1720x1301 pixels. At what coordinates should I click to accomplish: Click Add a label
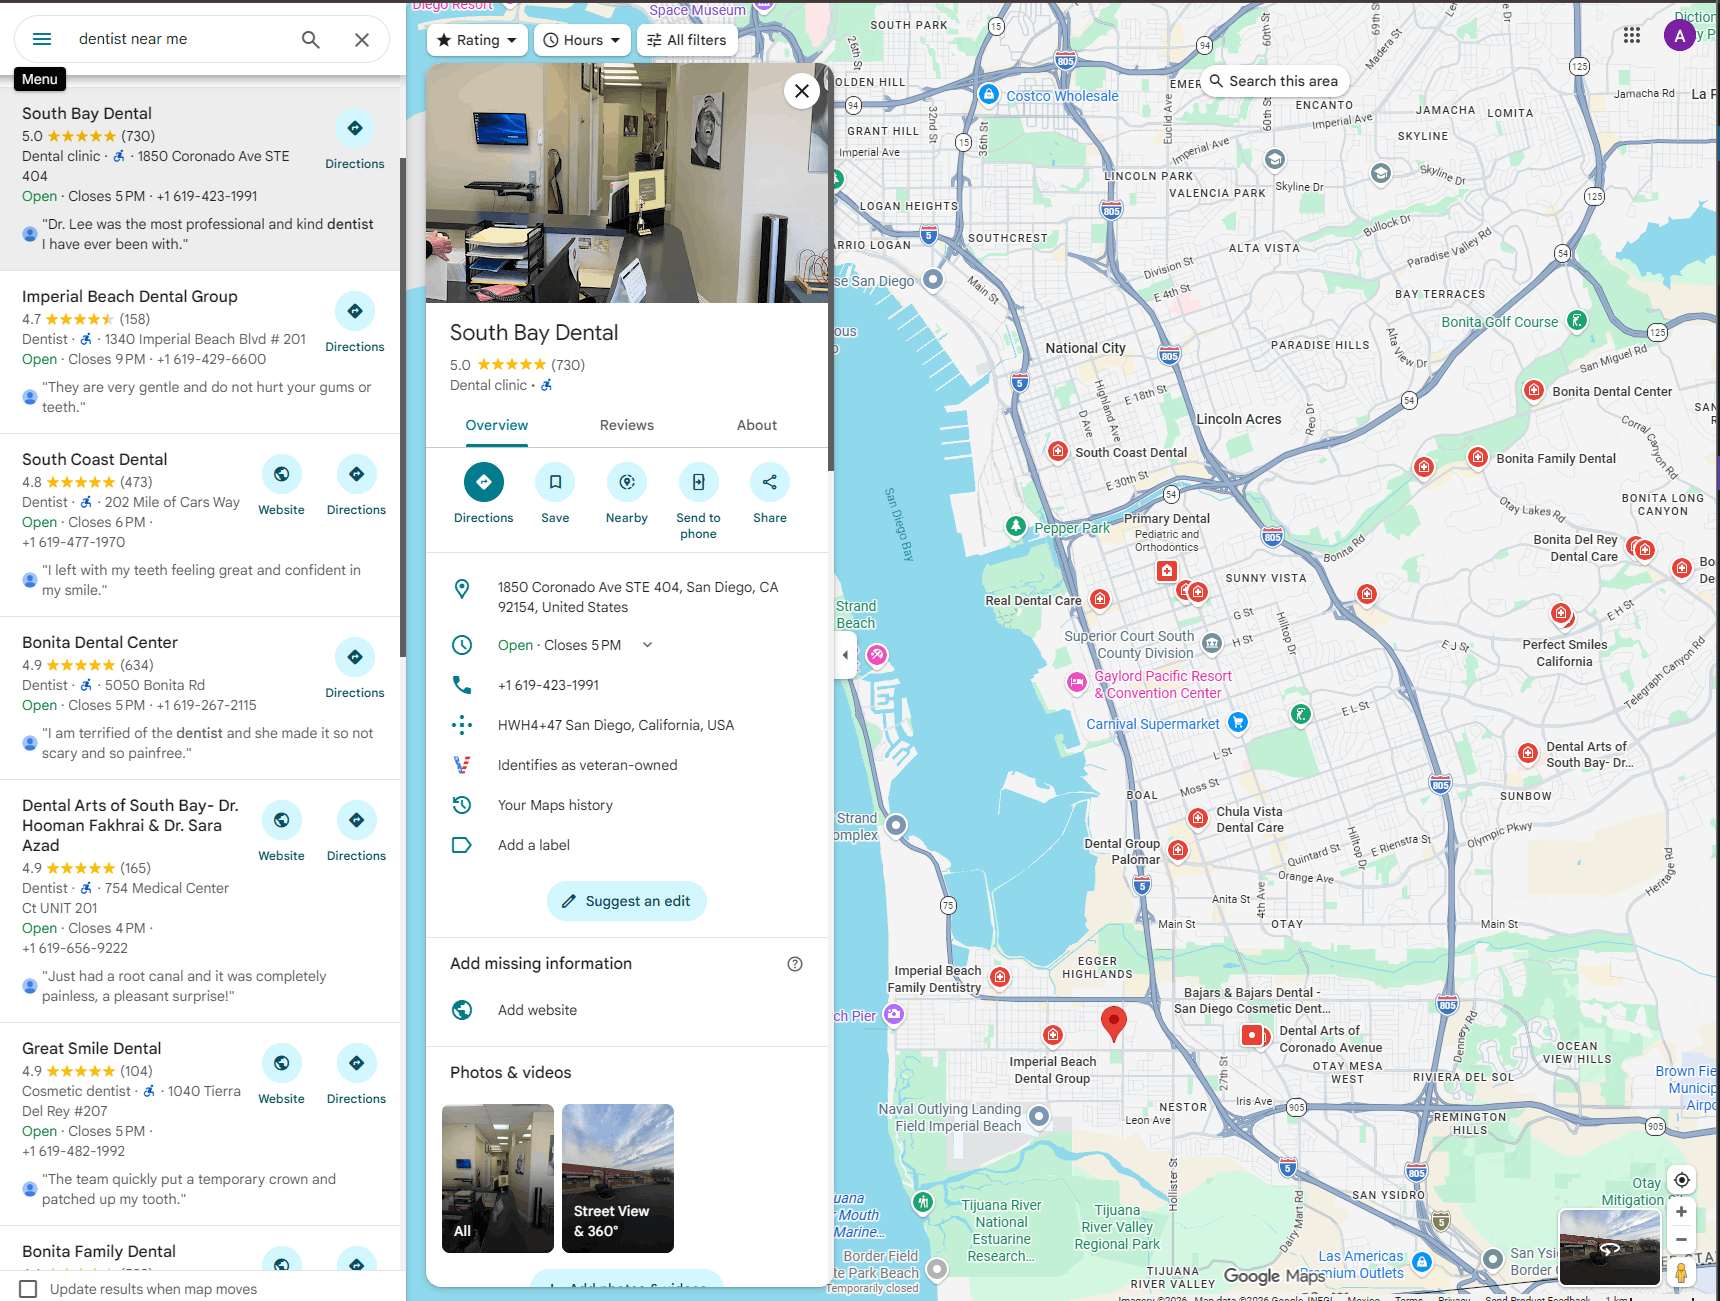pos(534,845)
